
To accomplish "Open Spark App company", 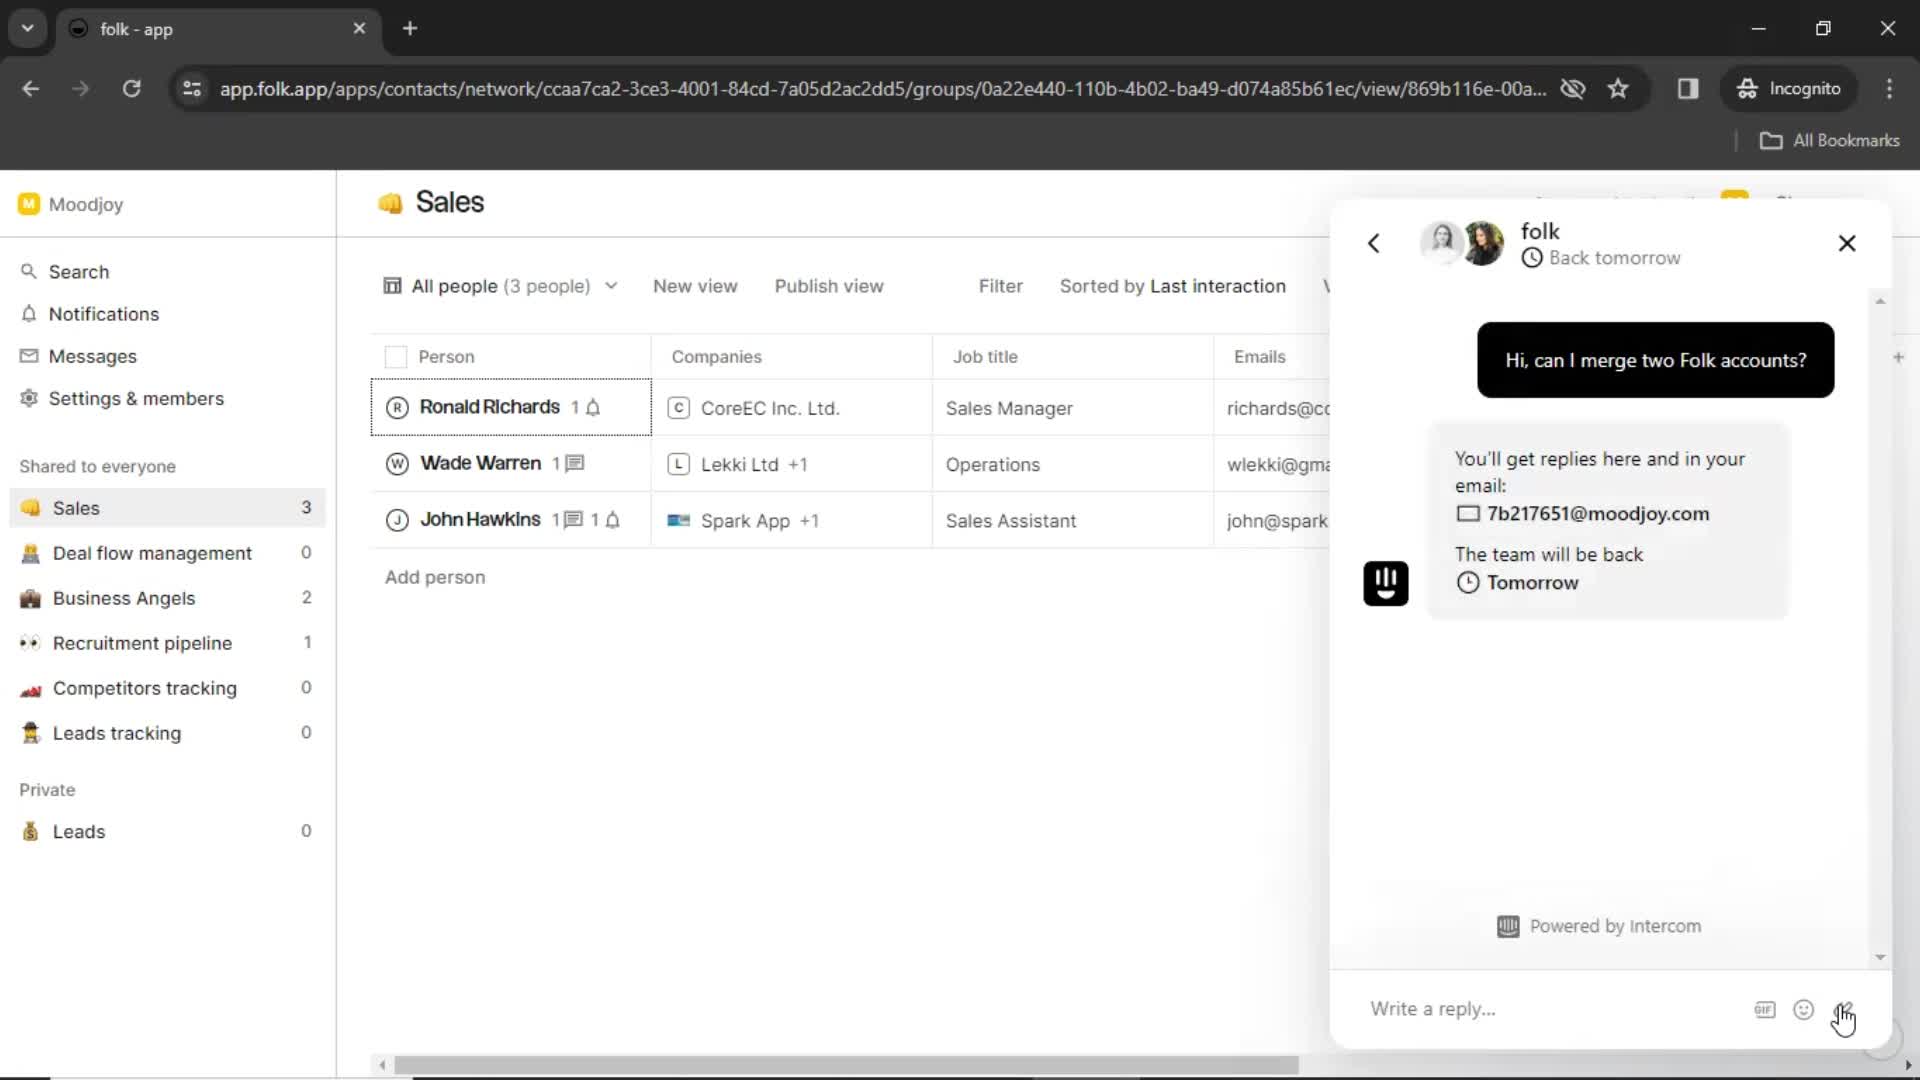I will click(745, 521).
